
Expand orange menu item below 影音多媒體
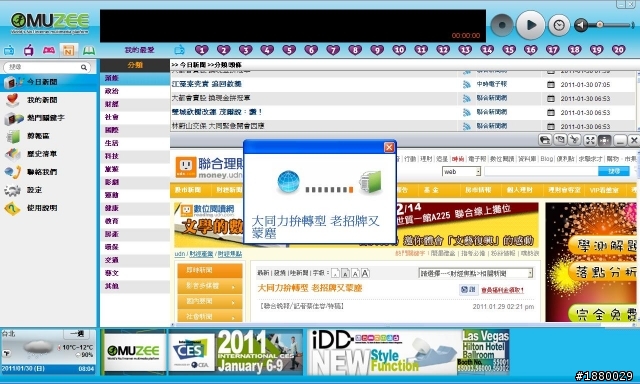click(x=209, y=302)
